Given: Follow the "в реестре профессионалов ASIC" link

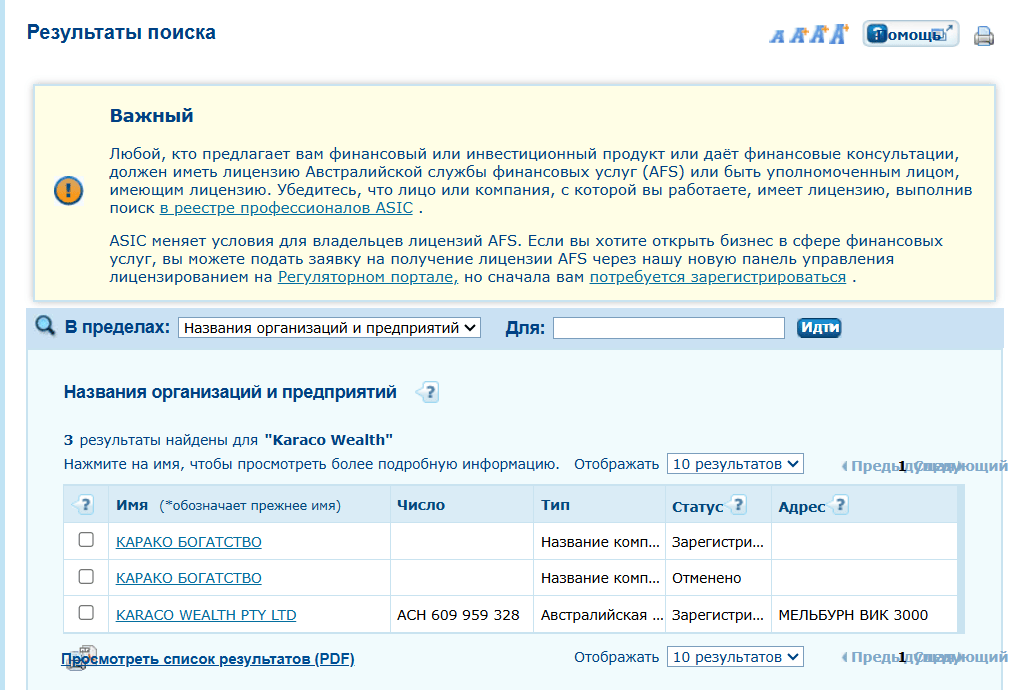Looking at the screenshot, I should [286, 209].
